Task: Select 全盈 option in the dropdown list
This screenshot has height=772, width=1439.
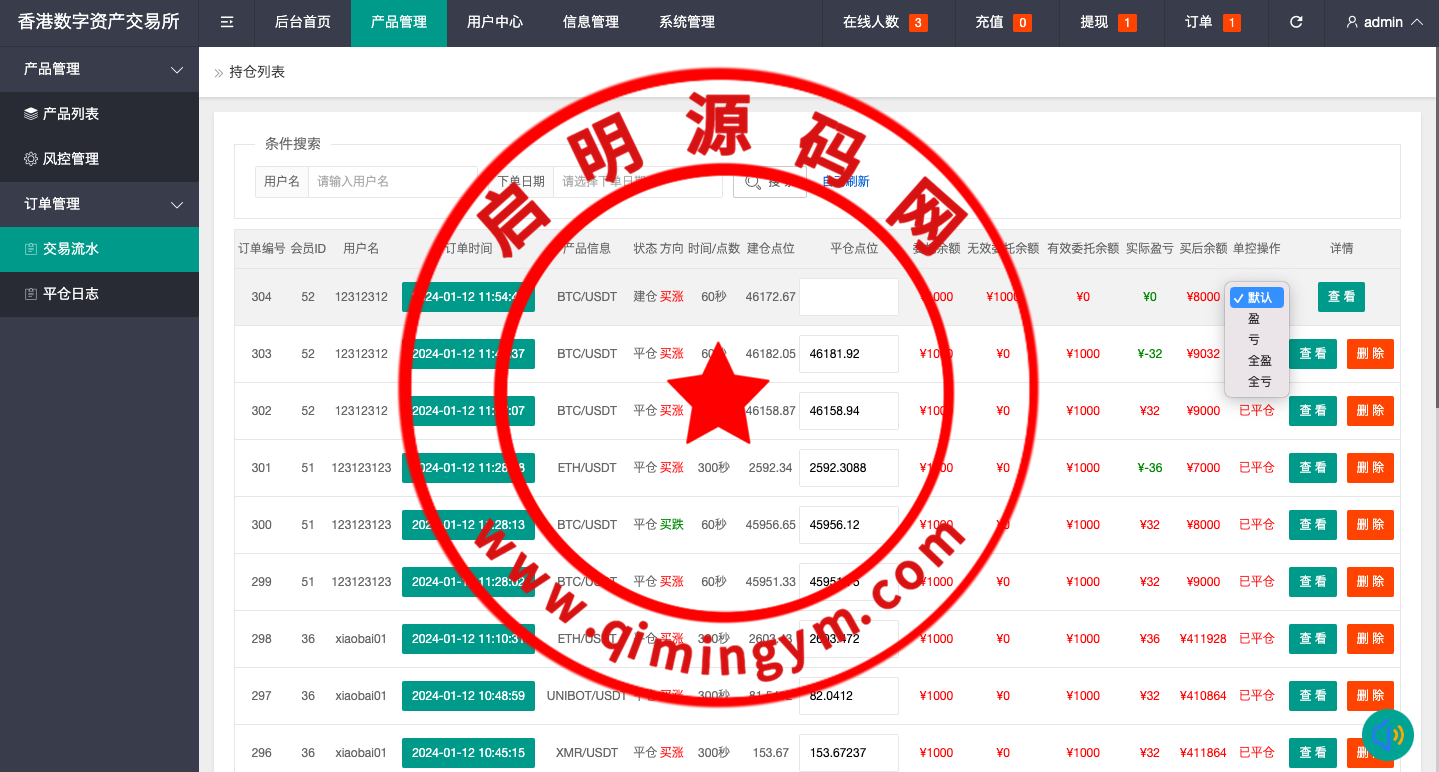Action: coord(1259,361)
